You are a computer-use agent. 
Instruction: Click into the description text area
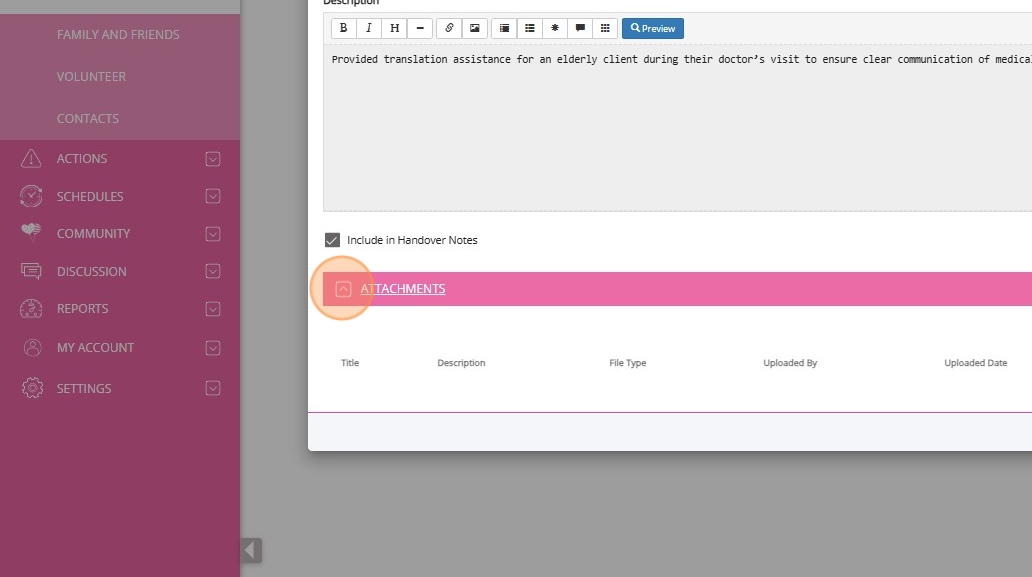point(678,128)
